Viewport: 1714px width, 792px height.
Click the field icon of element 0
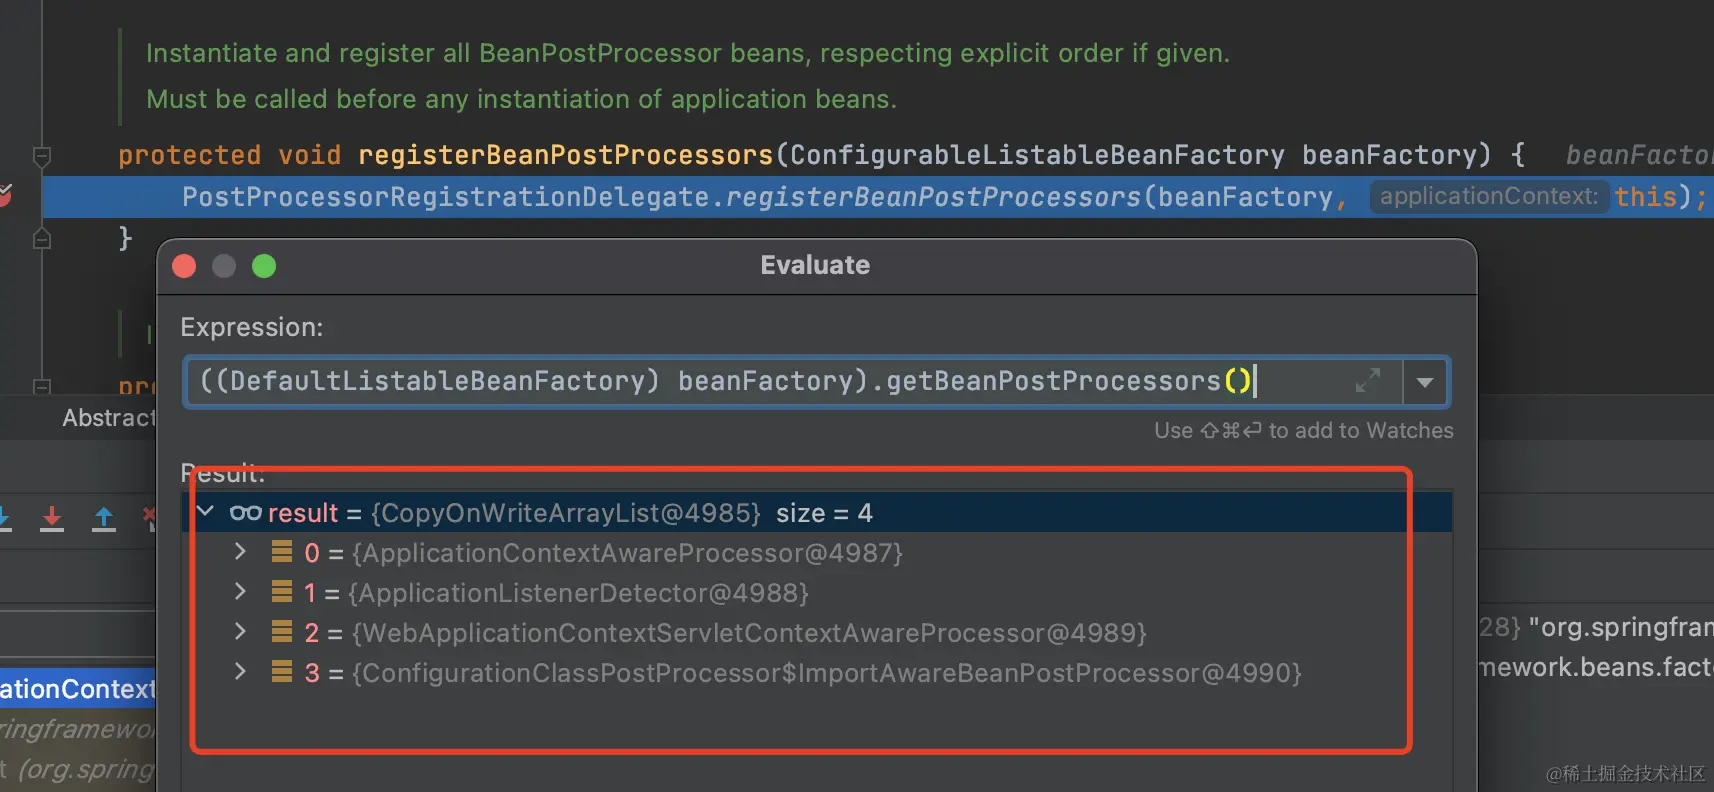point(282,552)
